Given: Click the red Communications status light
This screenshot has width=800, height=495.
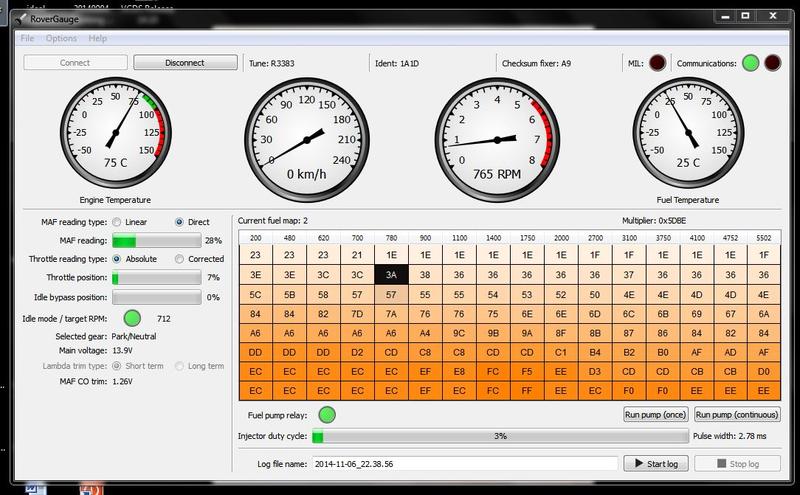Looking at the screenshot, I should click(x=773, y=63).
